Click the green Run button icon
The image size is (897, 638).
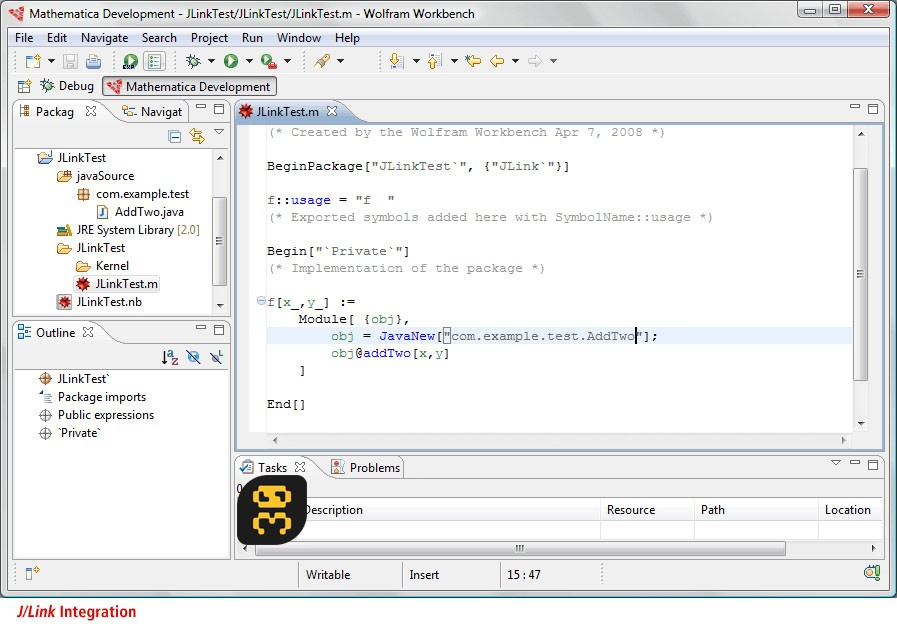(231, 61)
